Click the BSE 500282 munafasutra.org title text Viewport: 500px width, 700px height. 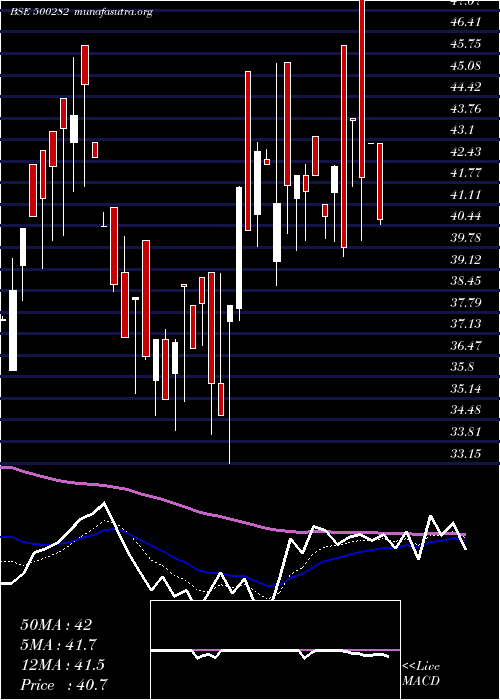coord(82,12)
